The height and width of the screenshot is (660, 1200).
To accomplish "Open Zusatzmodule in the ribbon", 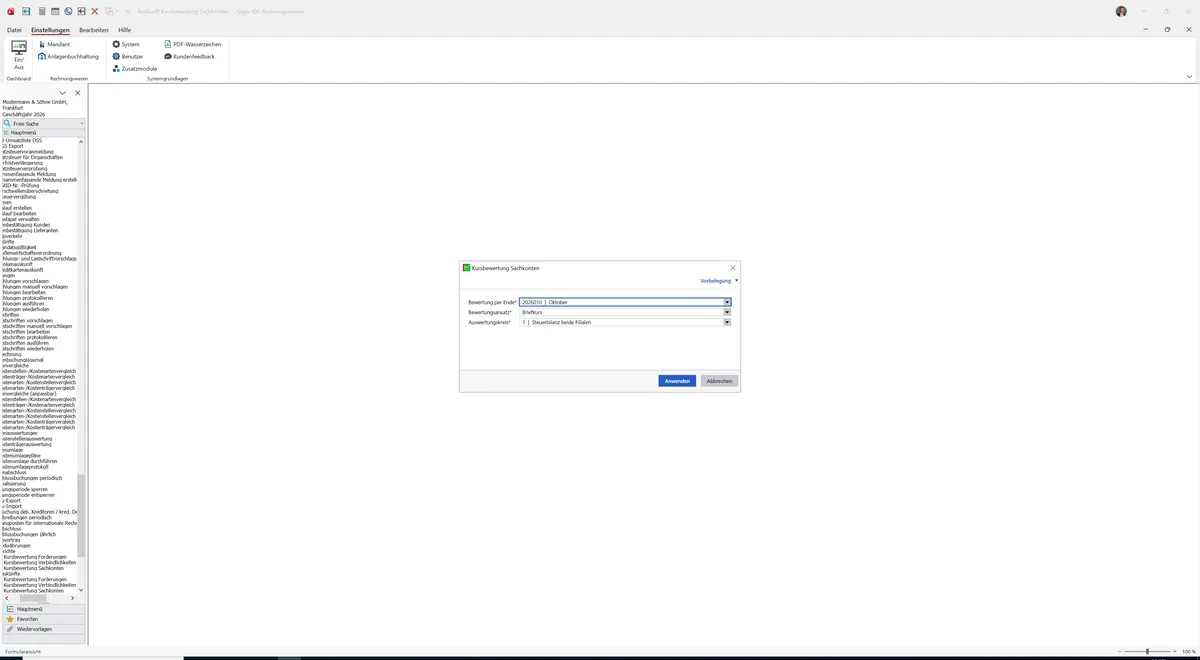I will (134, 69).
